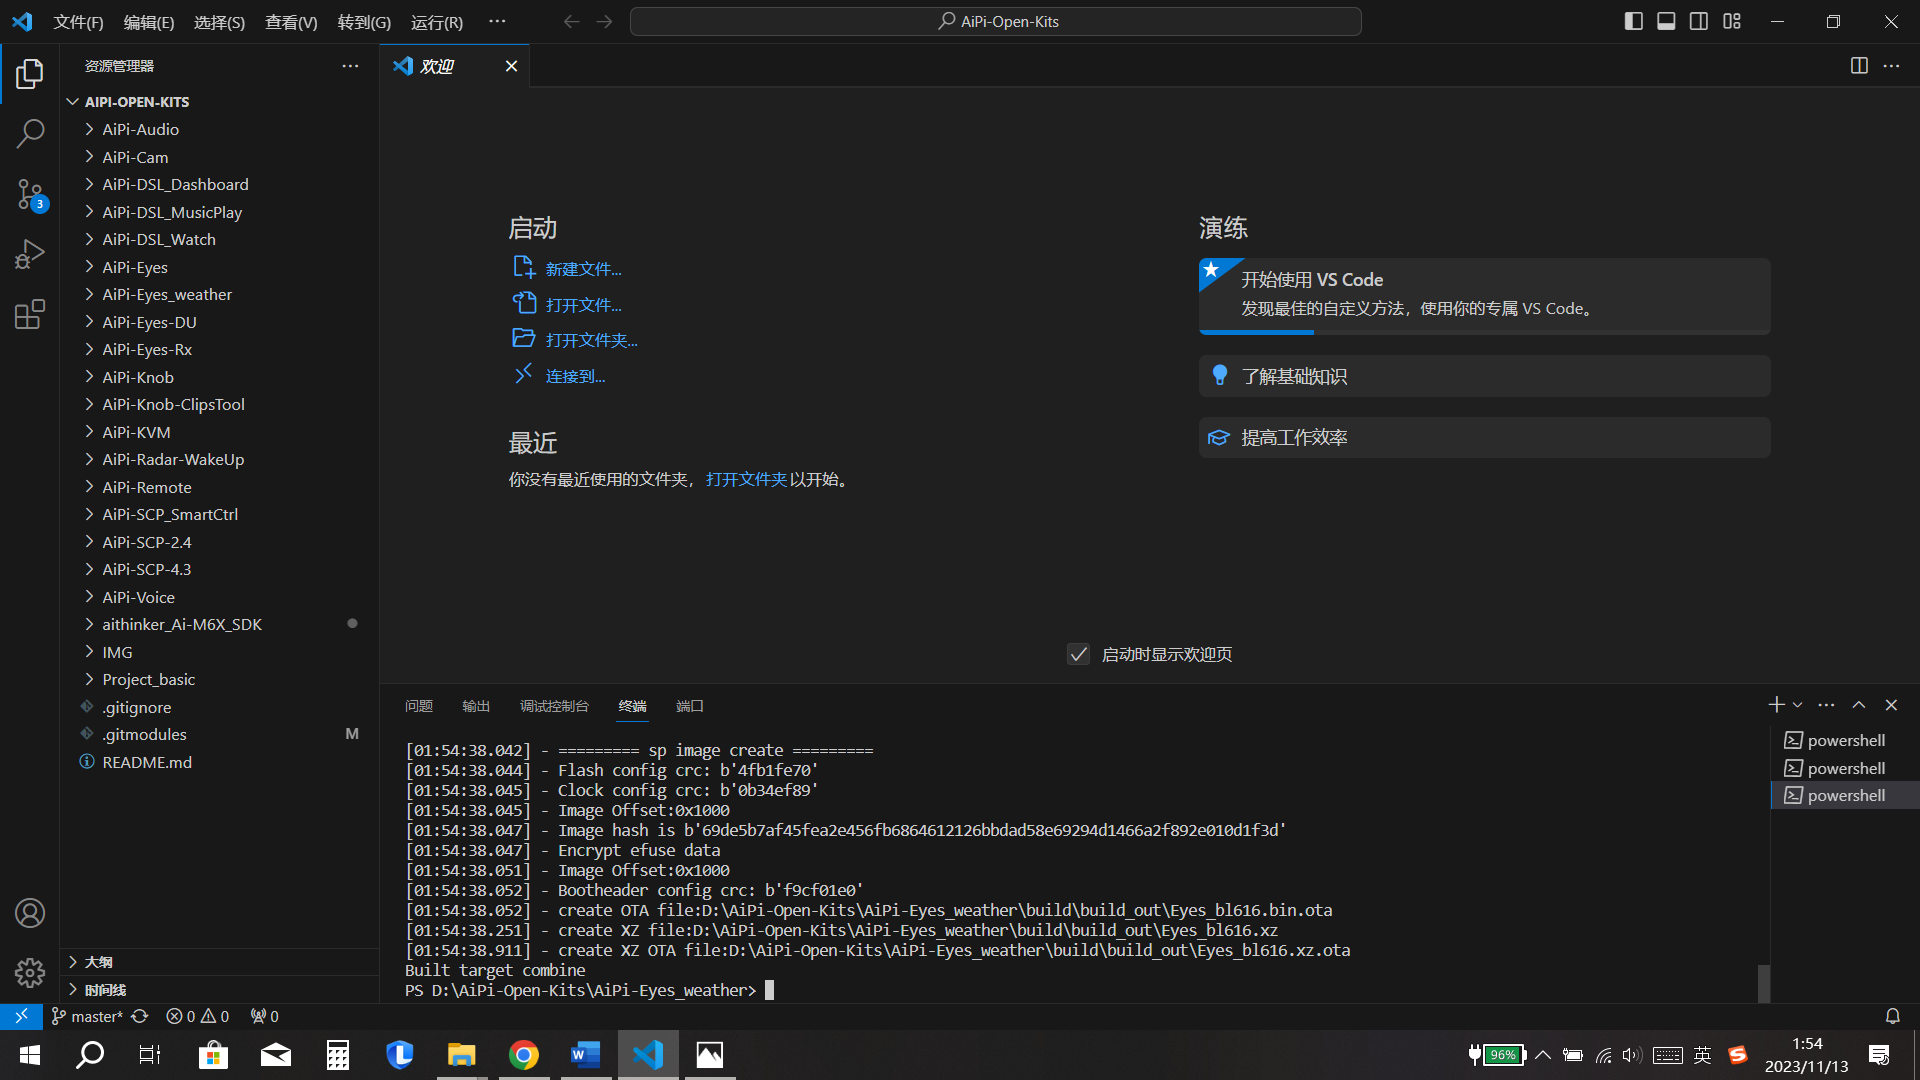Toggle secondary side bar visibility
1920x1080 pixels.
click(x=1699, y=21)
